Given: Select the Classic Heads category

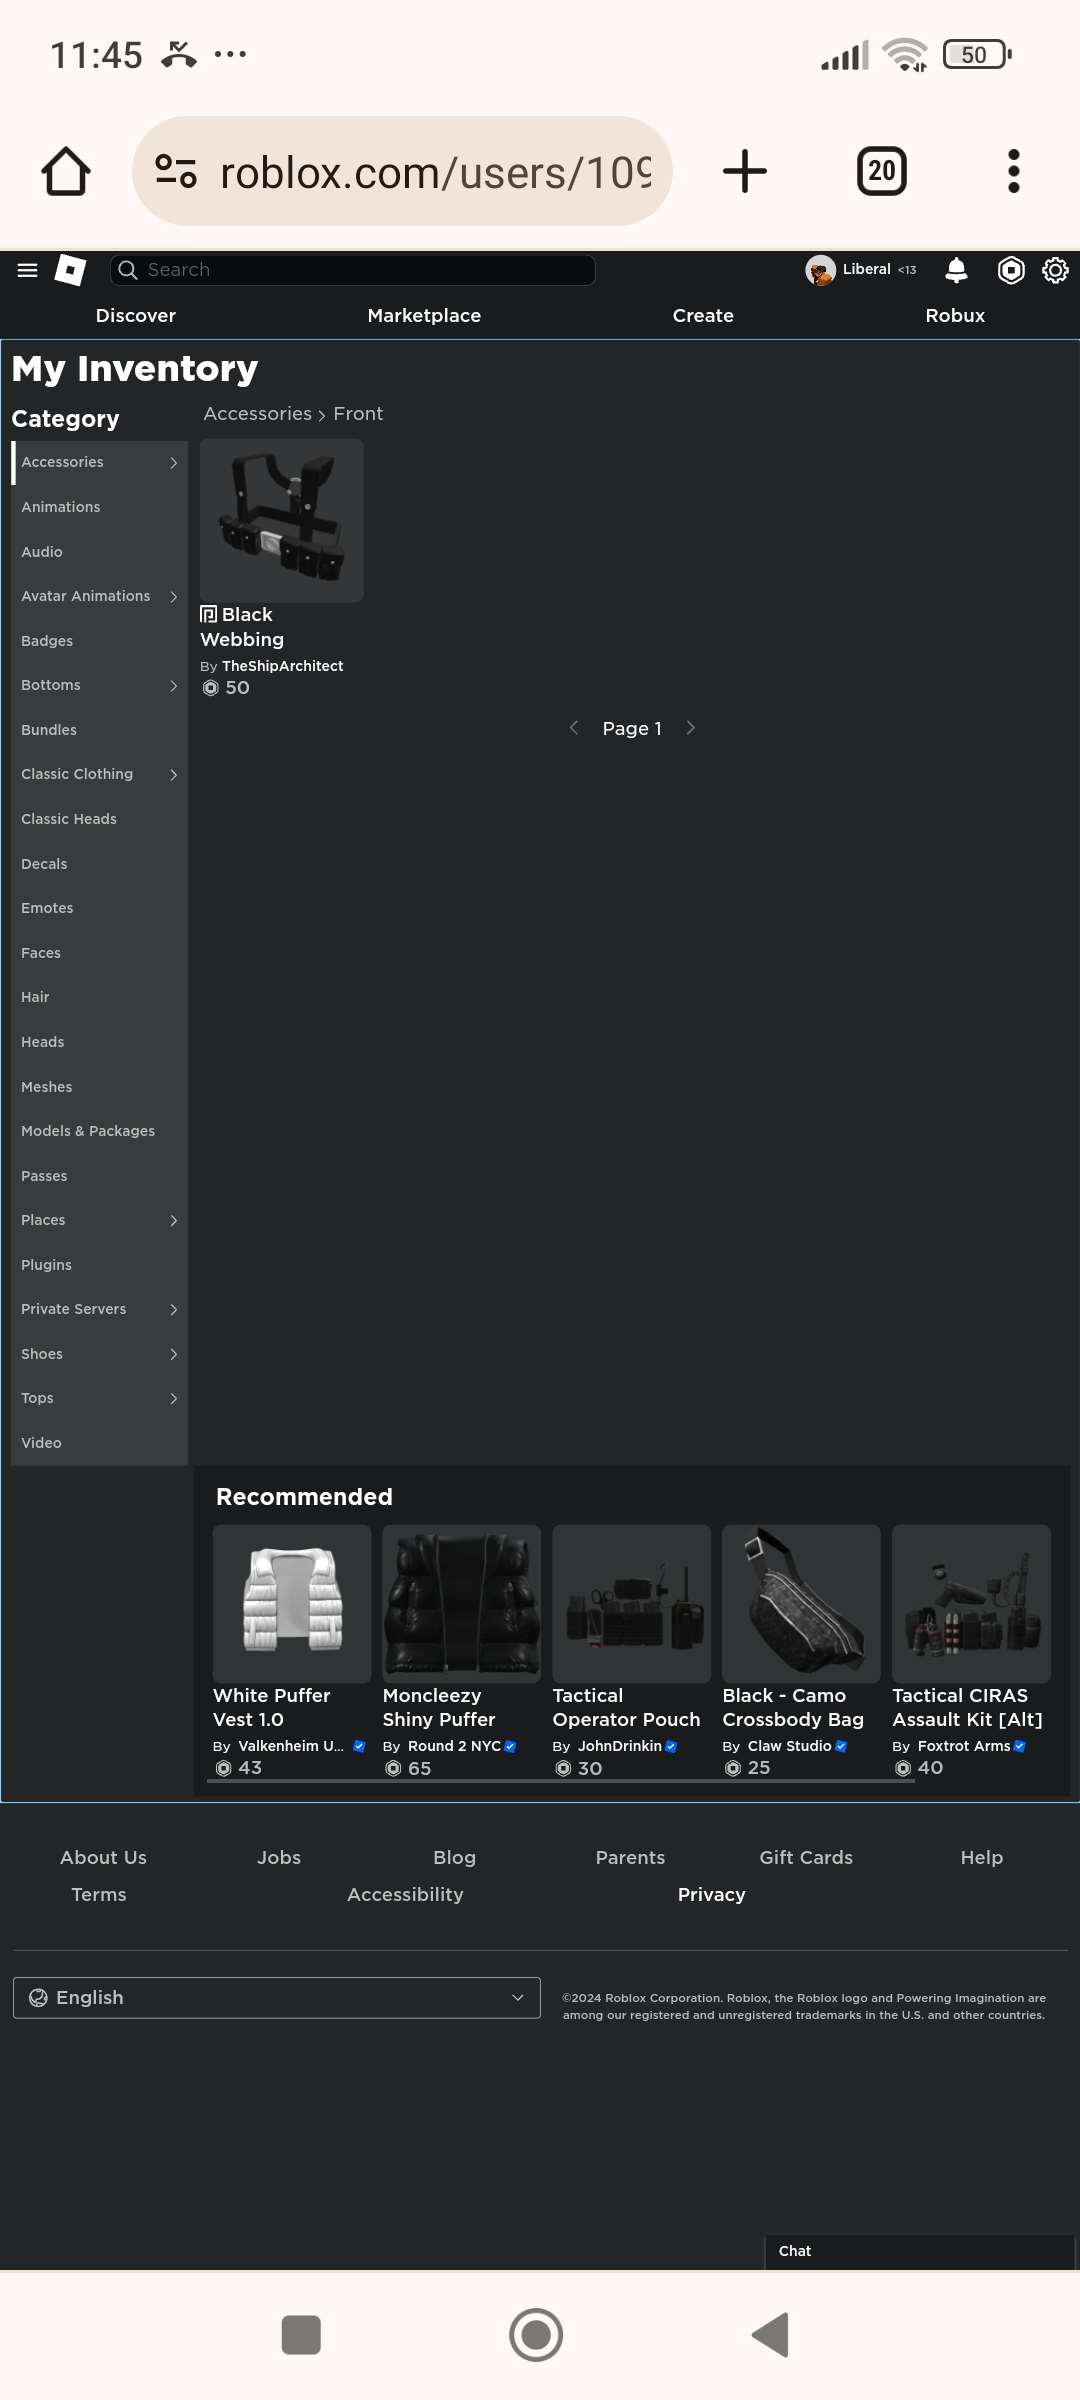Looking at the screenshot, I should [99, 820].
